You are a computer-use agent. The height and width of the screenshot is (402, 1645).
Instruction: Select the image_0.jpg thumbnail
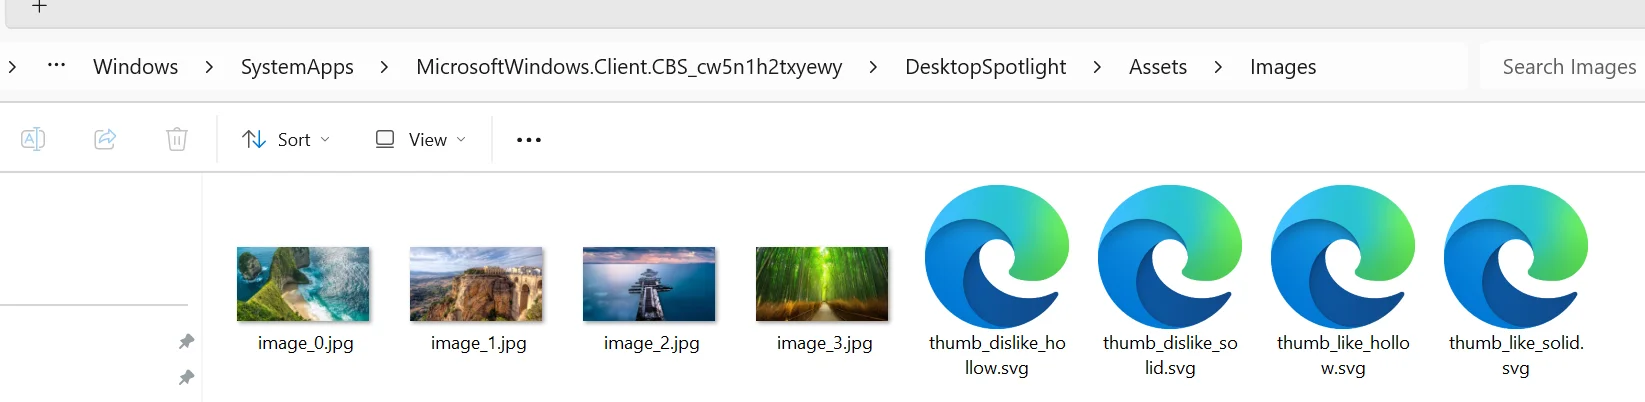(x=303, y=284)
